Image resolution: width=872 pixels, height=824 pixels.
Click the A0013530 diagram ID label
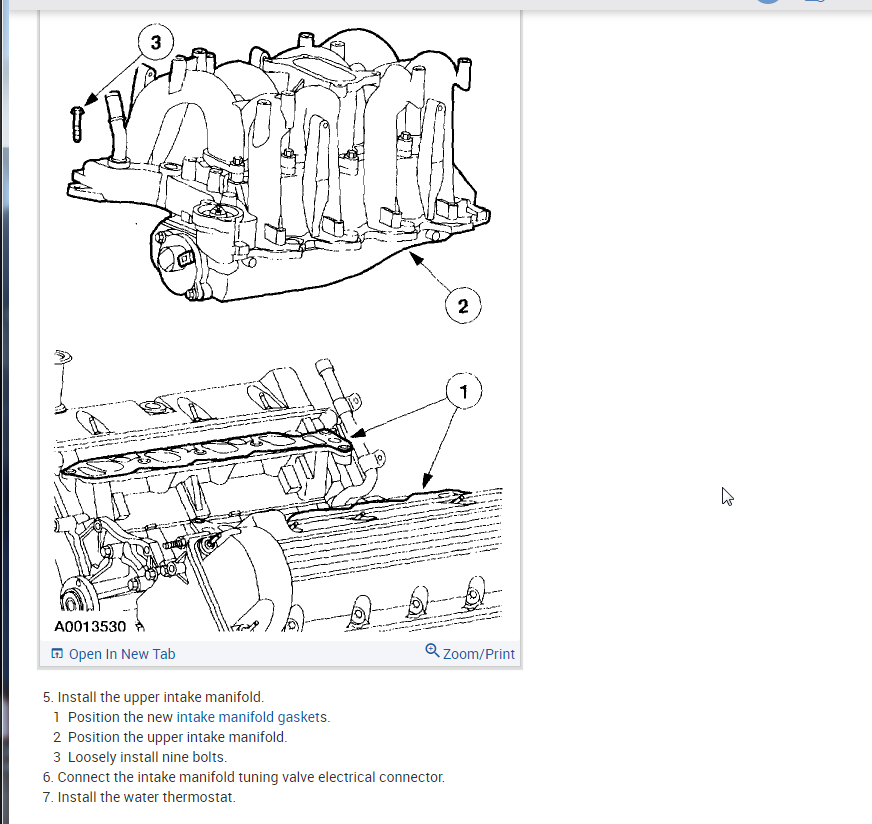(x=90, y=626)
